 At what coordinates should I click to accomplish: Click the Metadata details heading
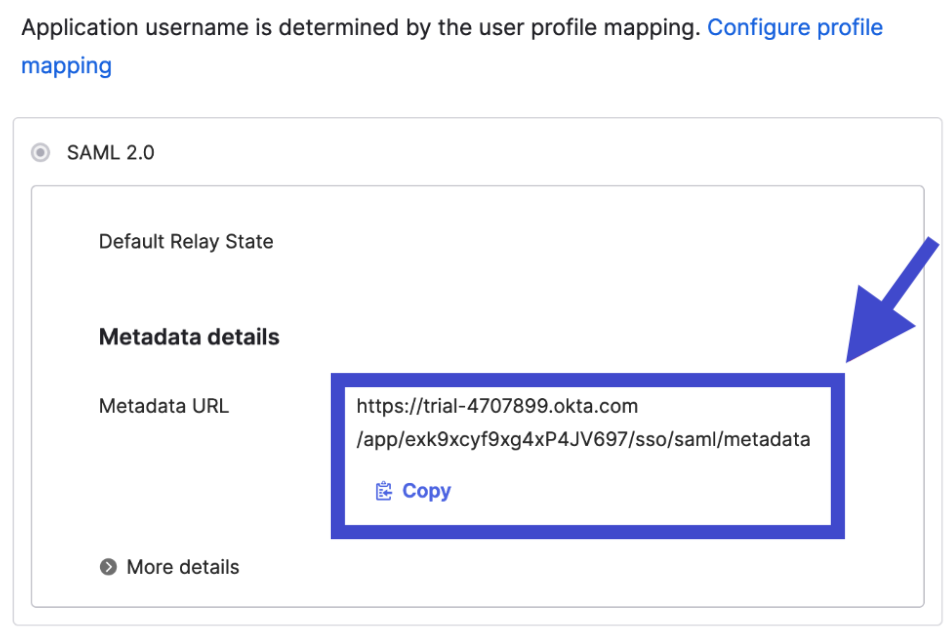pos(189,337)
